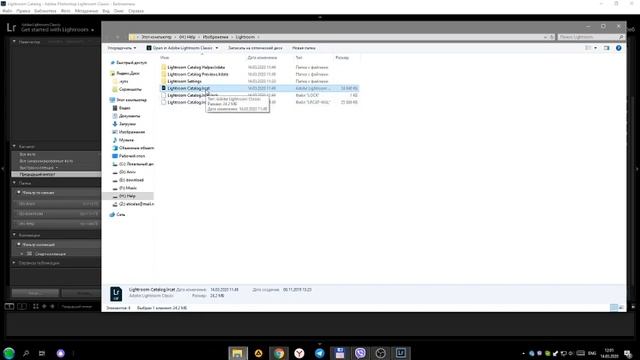Screen dimensions: 640x360
Task: Click Этот компьютер in address breadcrumb
Action: (157, 37)
